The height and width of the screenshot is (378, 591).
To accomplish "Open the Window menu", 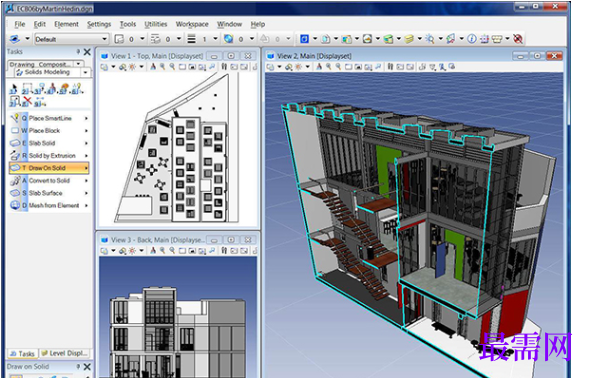I will pyautogui.click(x=229, y=24).
